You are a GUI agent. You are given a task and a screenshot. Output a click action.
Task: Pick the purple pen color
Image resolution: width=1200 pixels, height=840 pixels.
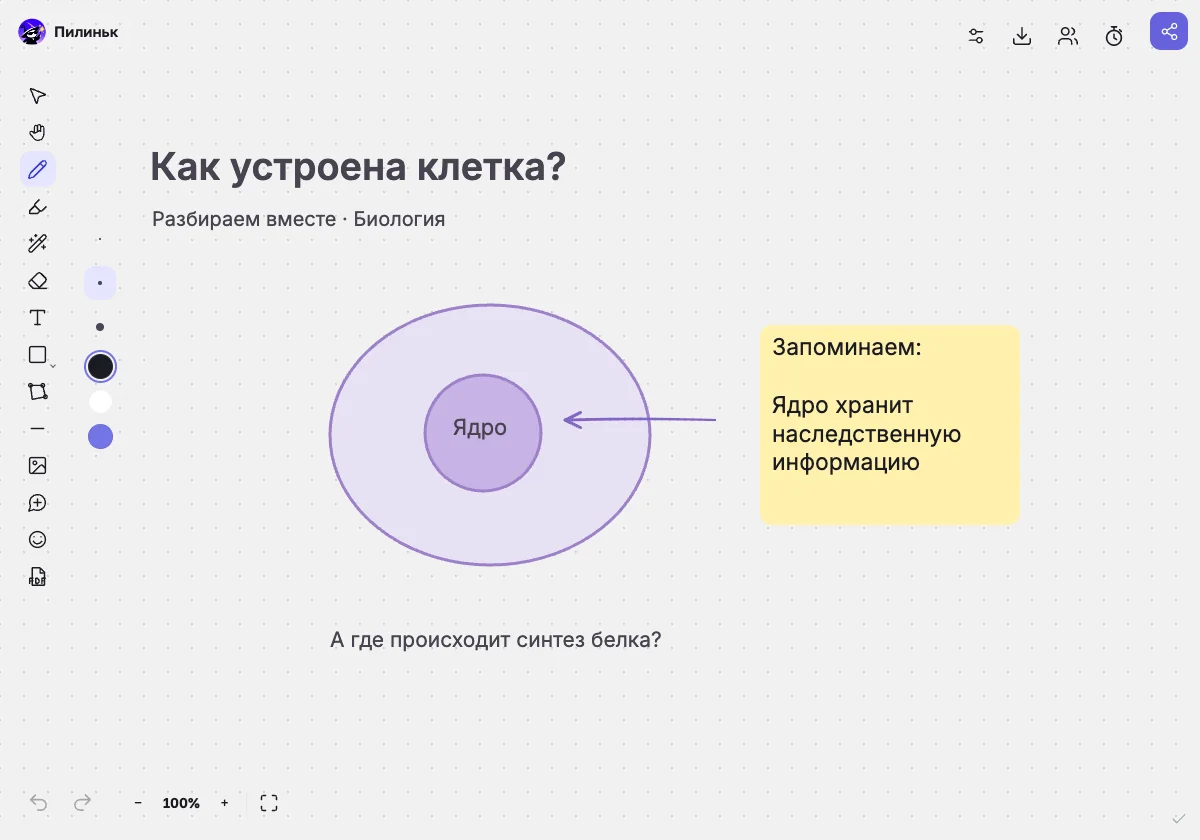100,437
